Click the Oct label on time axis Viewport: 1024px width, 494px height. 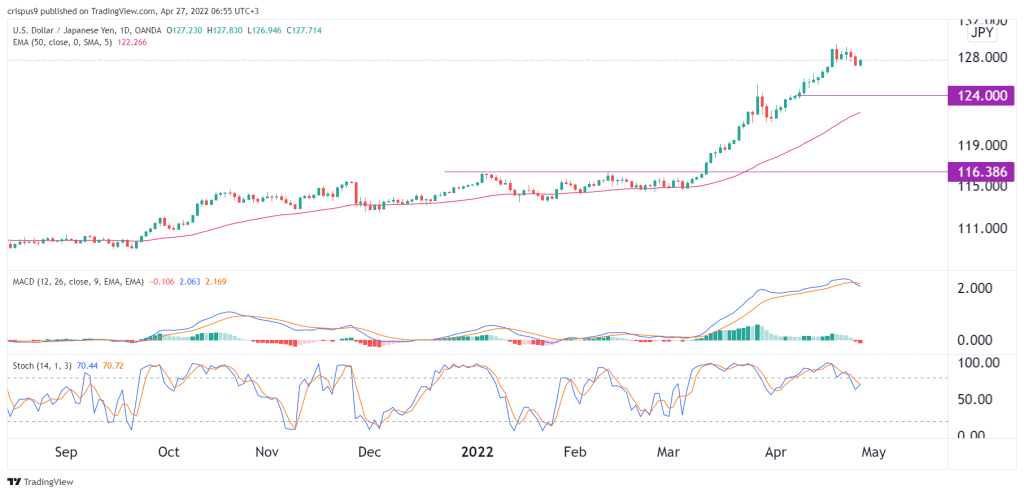[169, 452]
